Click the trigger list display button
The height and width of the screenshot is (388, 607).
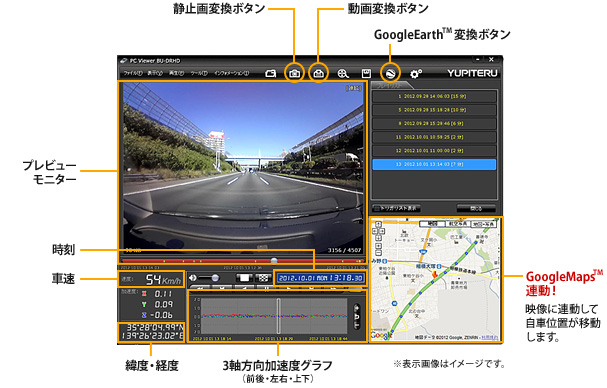pos(396,208)
